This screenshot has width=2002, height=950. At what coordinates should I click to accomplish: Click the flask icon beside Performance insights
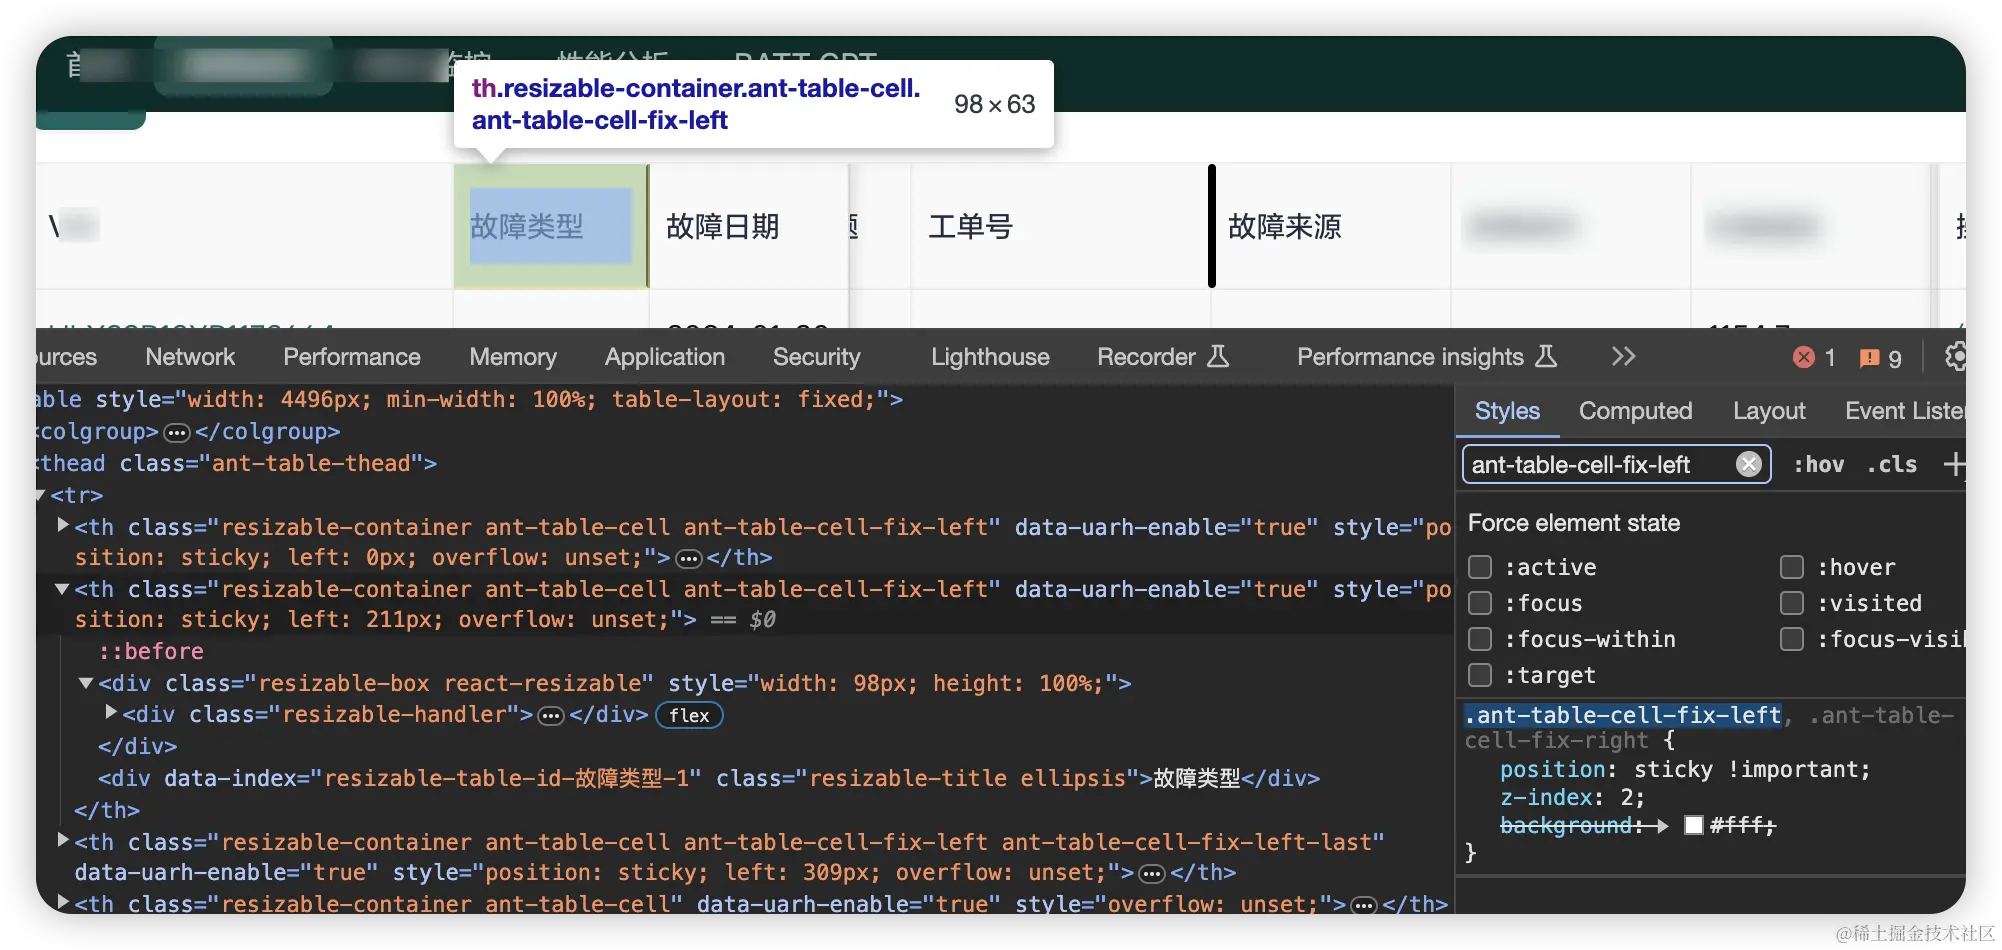point(1546,356)
